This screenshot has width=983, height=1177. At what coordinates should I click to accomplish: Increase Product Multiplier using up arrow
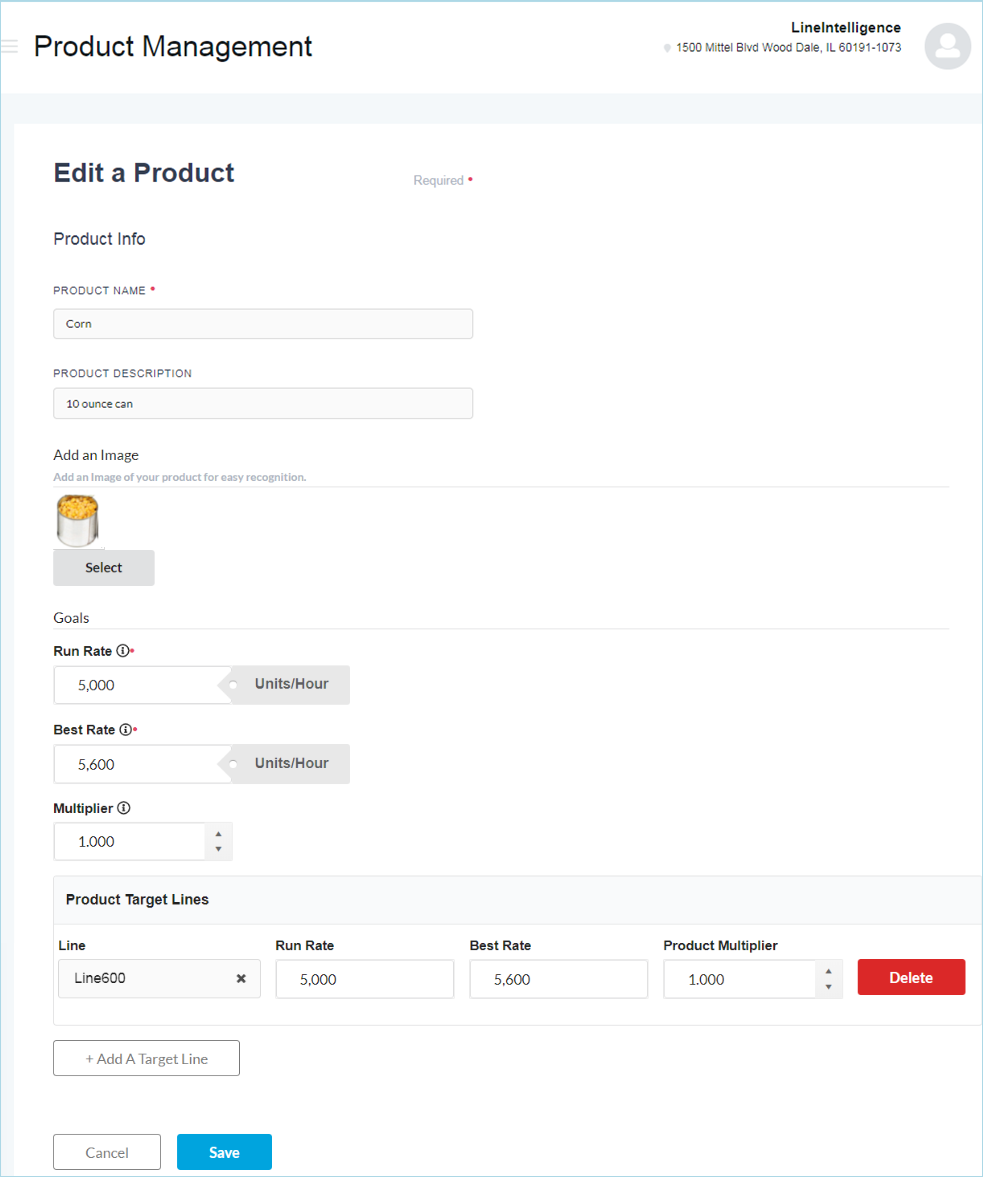828,971
